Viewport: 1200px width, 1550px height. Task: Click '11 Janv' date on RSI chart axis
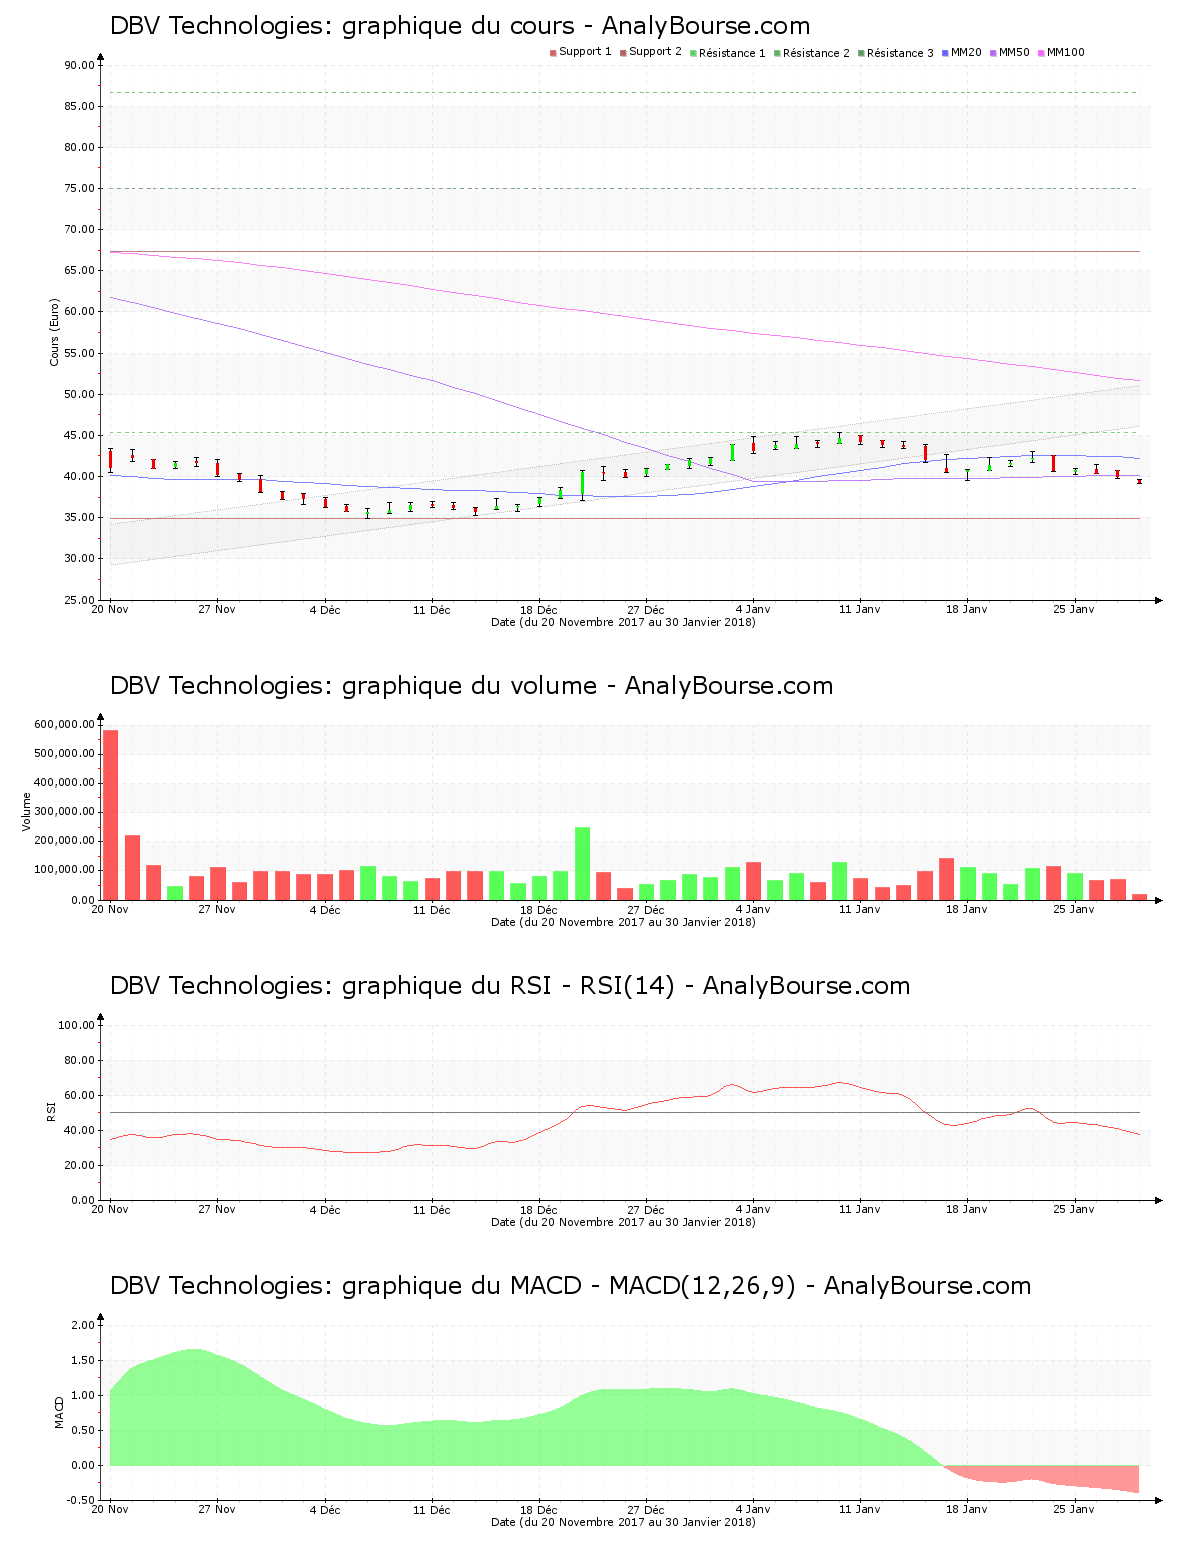[x=860, y=1209]
